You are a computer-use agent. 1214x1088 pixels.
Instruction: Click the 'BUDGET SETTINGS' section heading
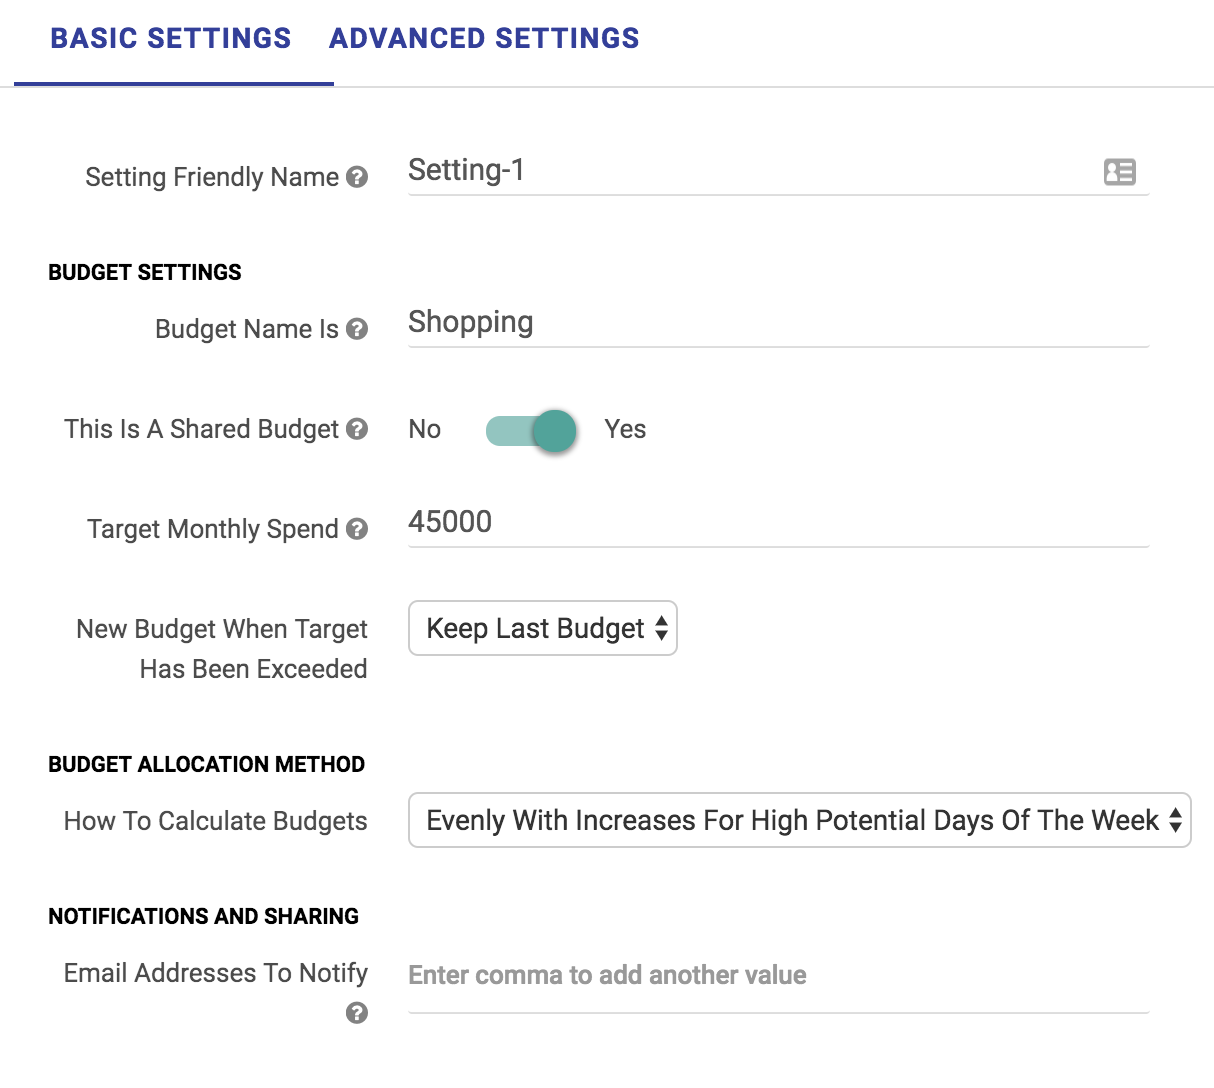click(x=145, y=272)
